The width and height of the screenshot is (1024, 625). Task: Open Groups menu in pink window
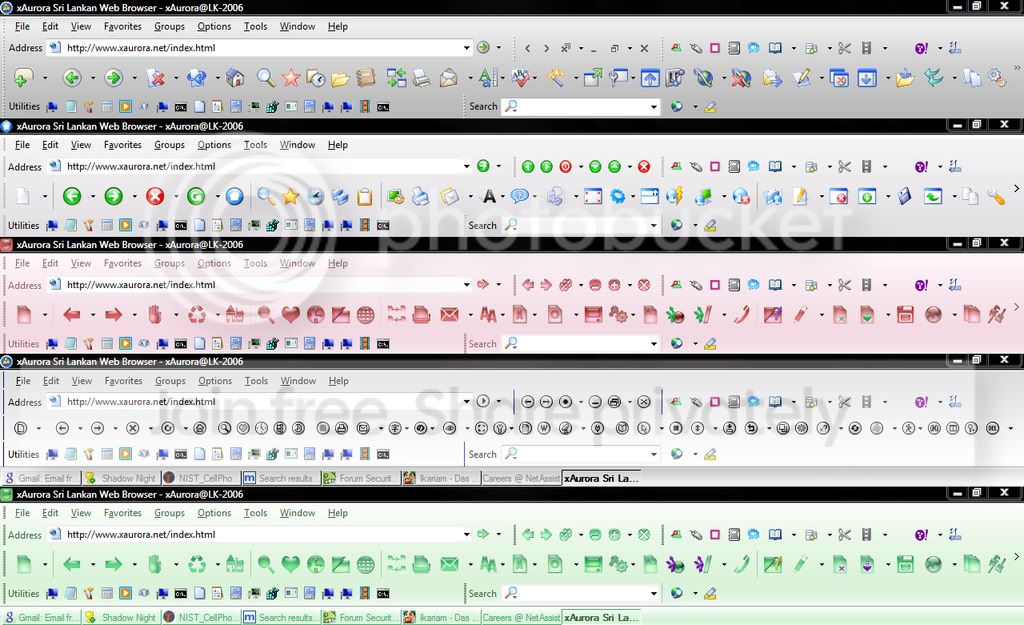pyautogui.click(x=169, y=263)
